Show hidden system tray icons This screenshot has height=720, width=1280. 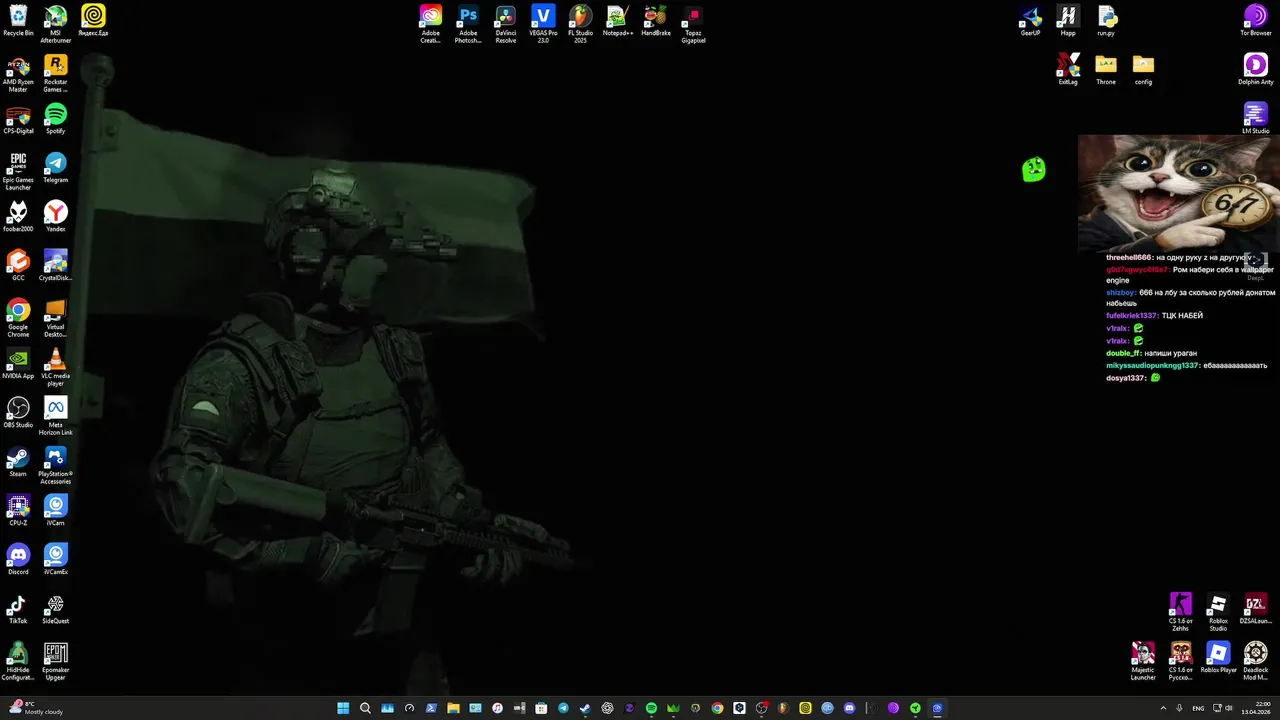point(1163,708)
